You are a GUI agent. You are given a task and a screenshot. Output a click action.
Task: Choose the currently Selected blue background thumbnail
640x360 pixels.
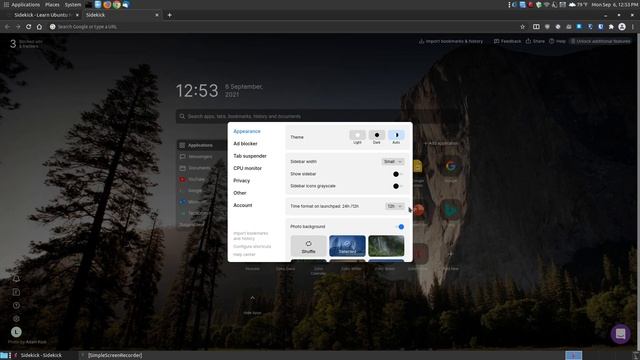click(347, 246)
